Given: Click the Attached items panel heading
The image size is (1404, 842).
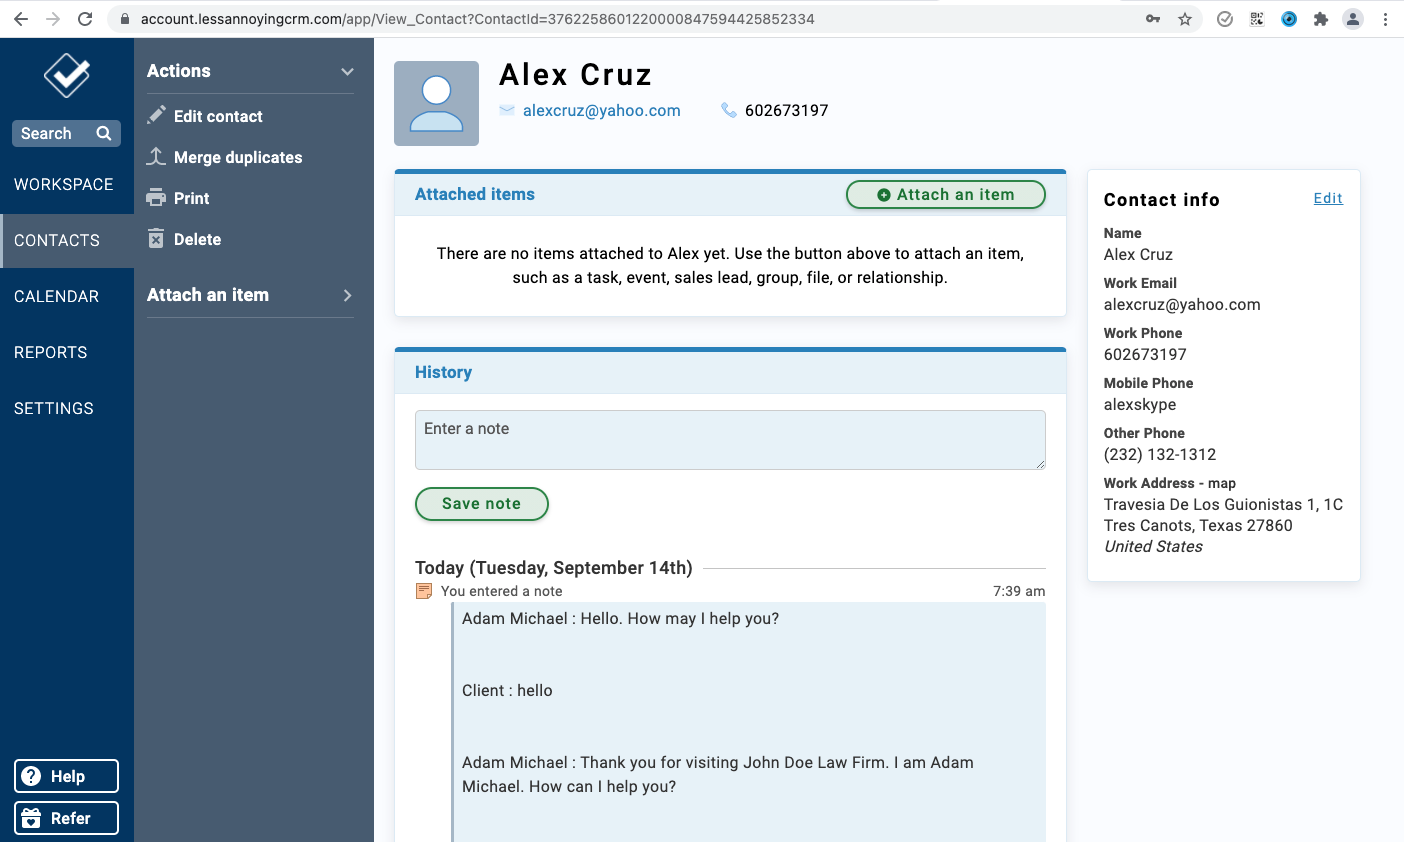Looking at the screenshot, I should tap(475, 194).
